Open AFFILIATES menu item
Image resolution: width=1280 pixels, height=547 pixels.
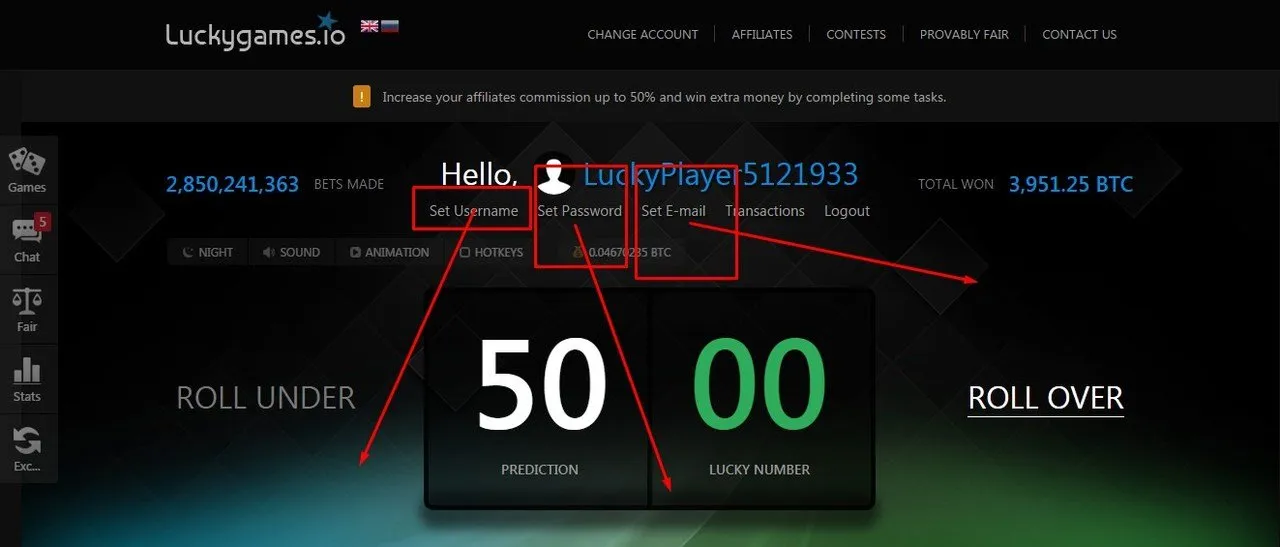click(x=762, y=34)
